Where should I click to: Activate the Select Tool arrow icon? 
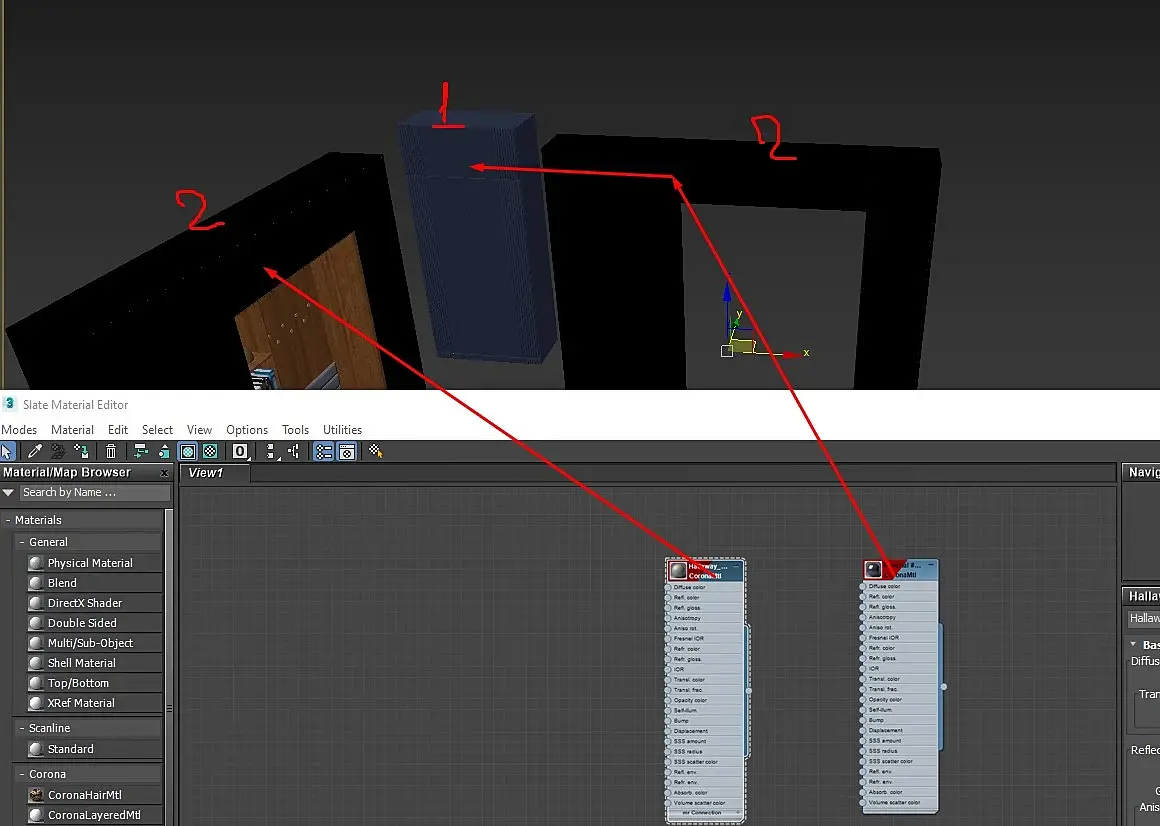click(x=7, y=451)
